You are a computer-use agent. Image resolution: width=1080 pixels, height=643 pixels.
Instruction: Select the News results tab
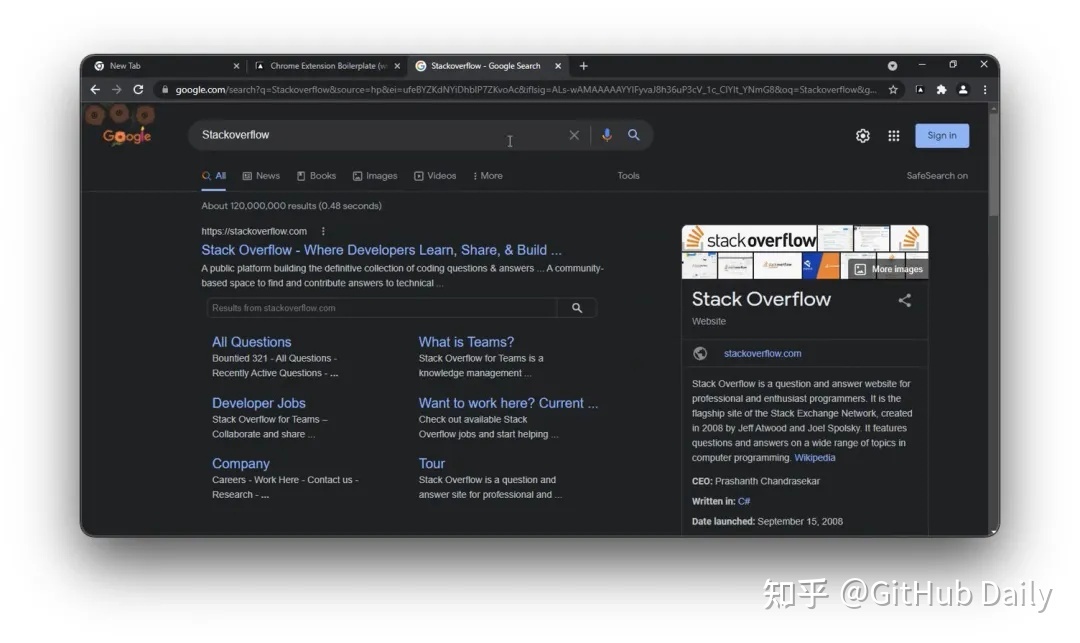(x=261, y=176)
